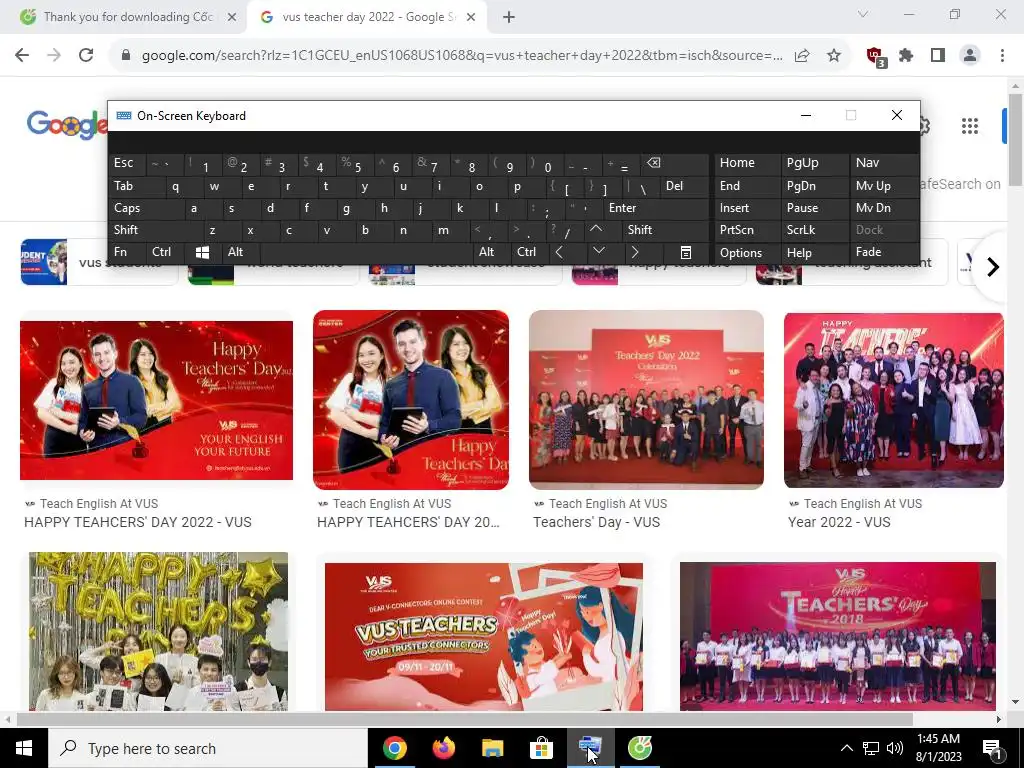Select the vus teacher day 2022 tab
The width and height of the screenshot is (1024, 768).
[x=368, y=17]
